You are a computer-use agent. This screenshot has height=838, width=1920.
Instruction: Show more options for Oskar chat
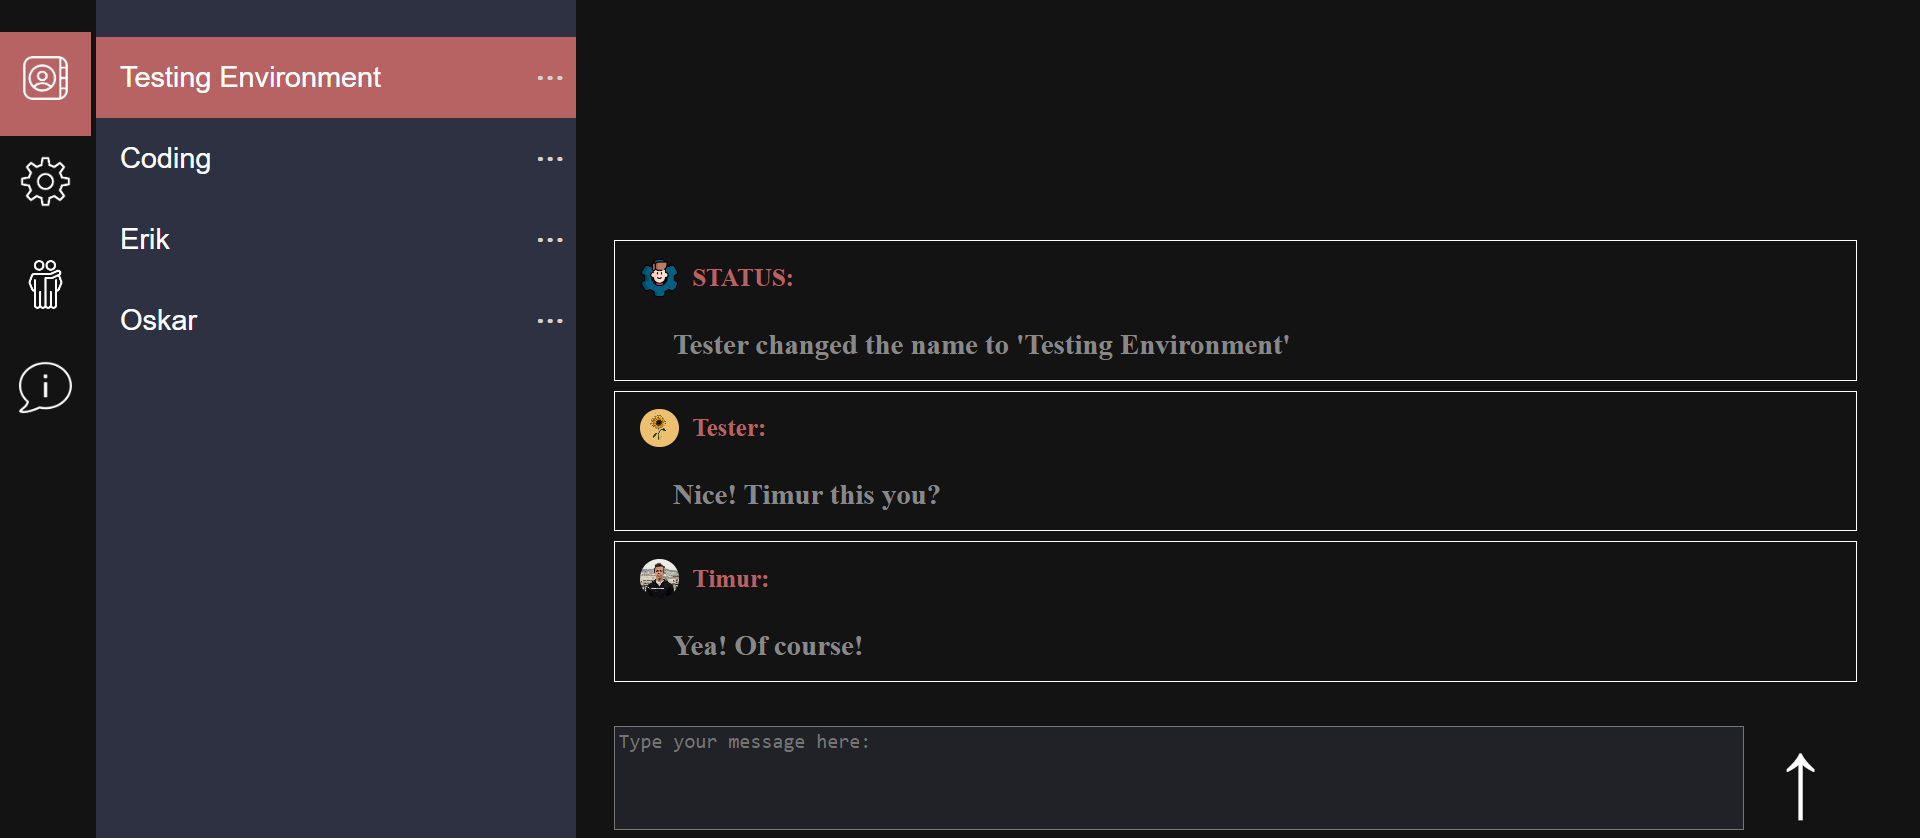click(550, 321)
